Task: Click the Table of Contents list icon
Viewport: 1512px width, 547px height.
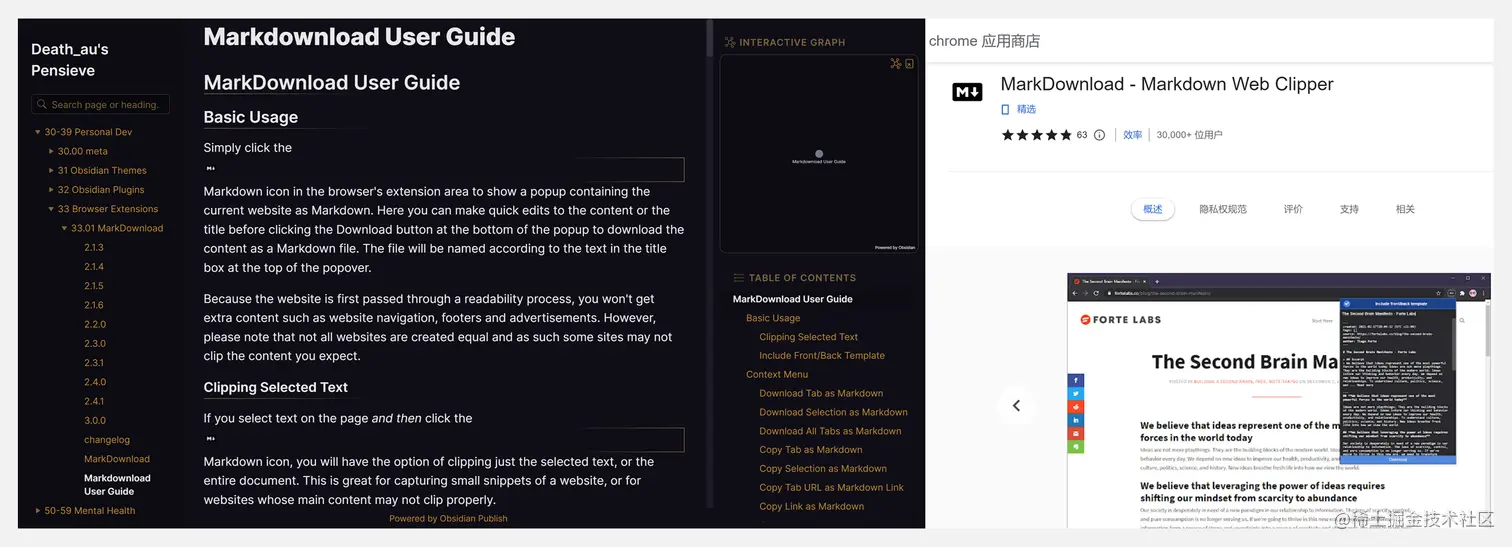Action: pyautogui.click(x=739, y=278)
